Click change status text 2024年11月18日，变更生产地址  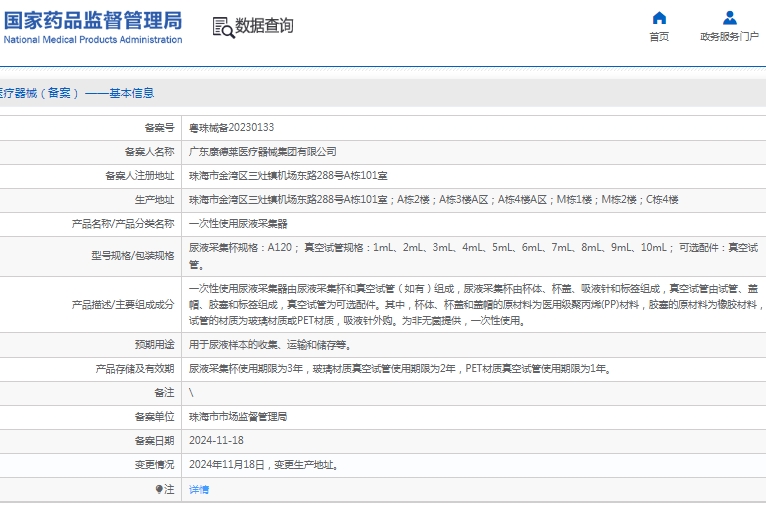point(264,464)
